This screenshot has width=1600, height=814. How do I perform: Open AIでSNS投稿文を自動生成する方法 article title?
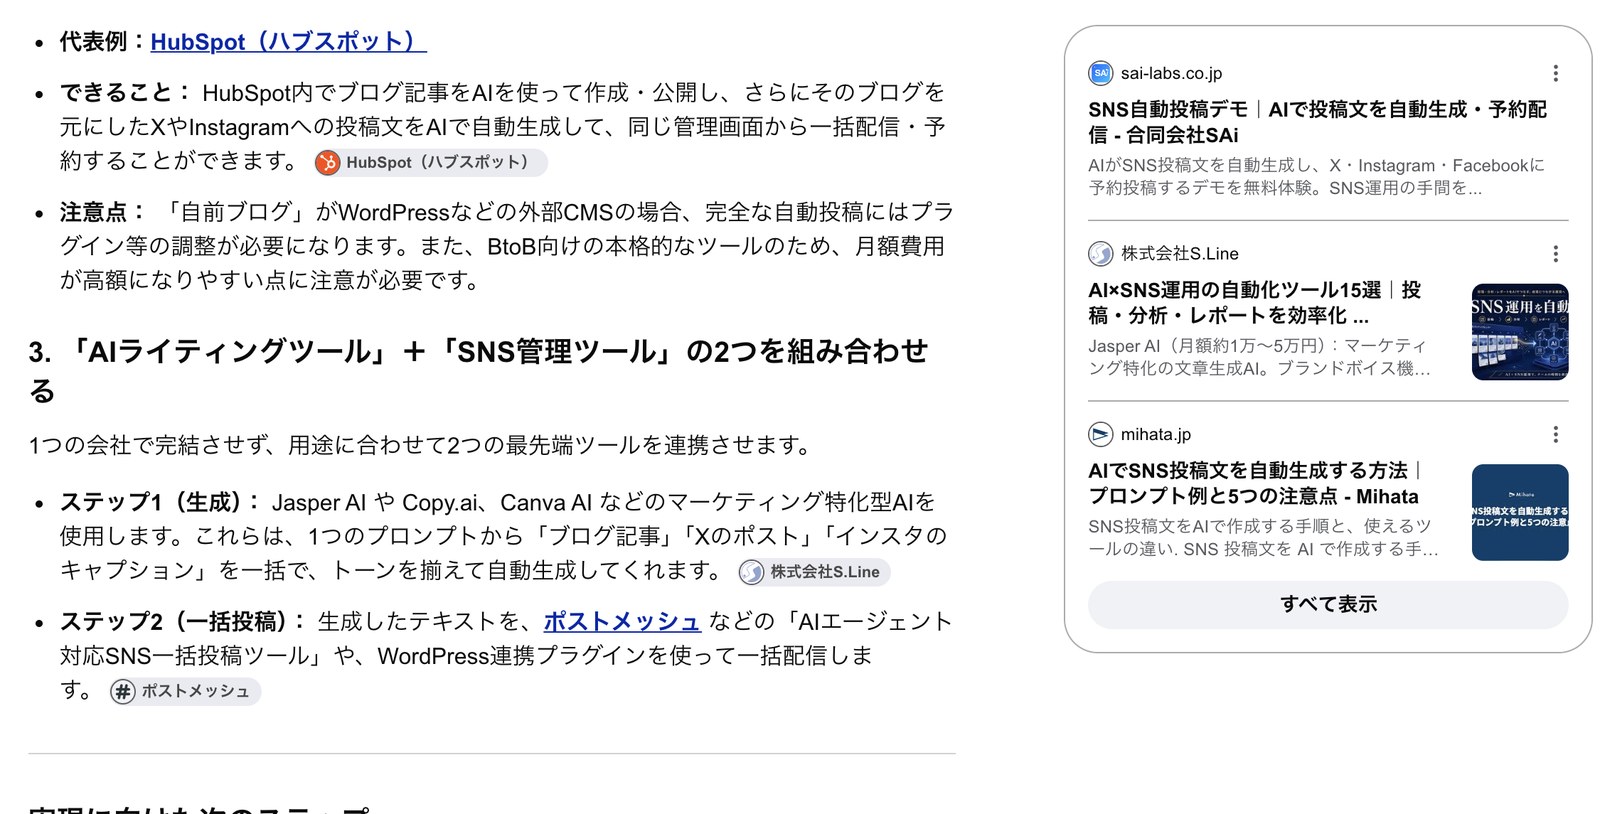click(1255, 483)
